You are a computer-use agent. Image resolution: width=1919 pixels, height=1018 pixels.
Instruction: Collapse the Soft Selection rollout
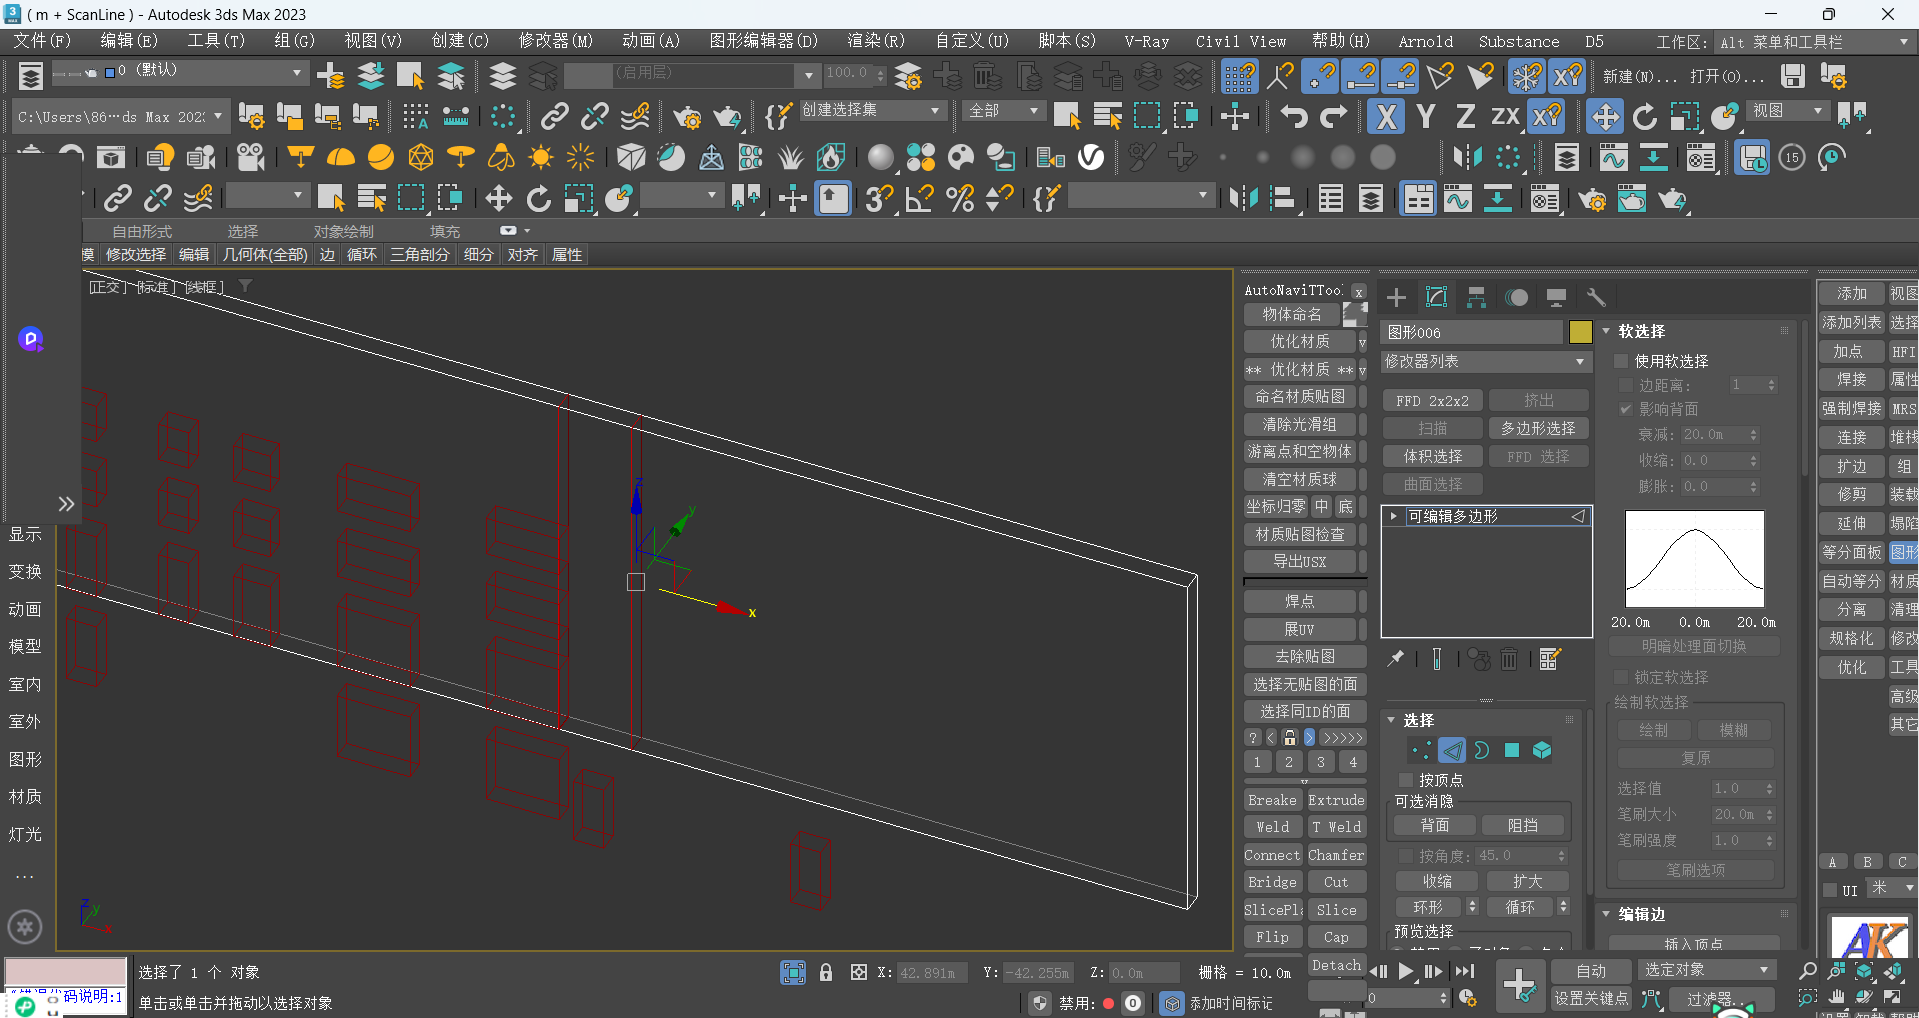1606,331
